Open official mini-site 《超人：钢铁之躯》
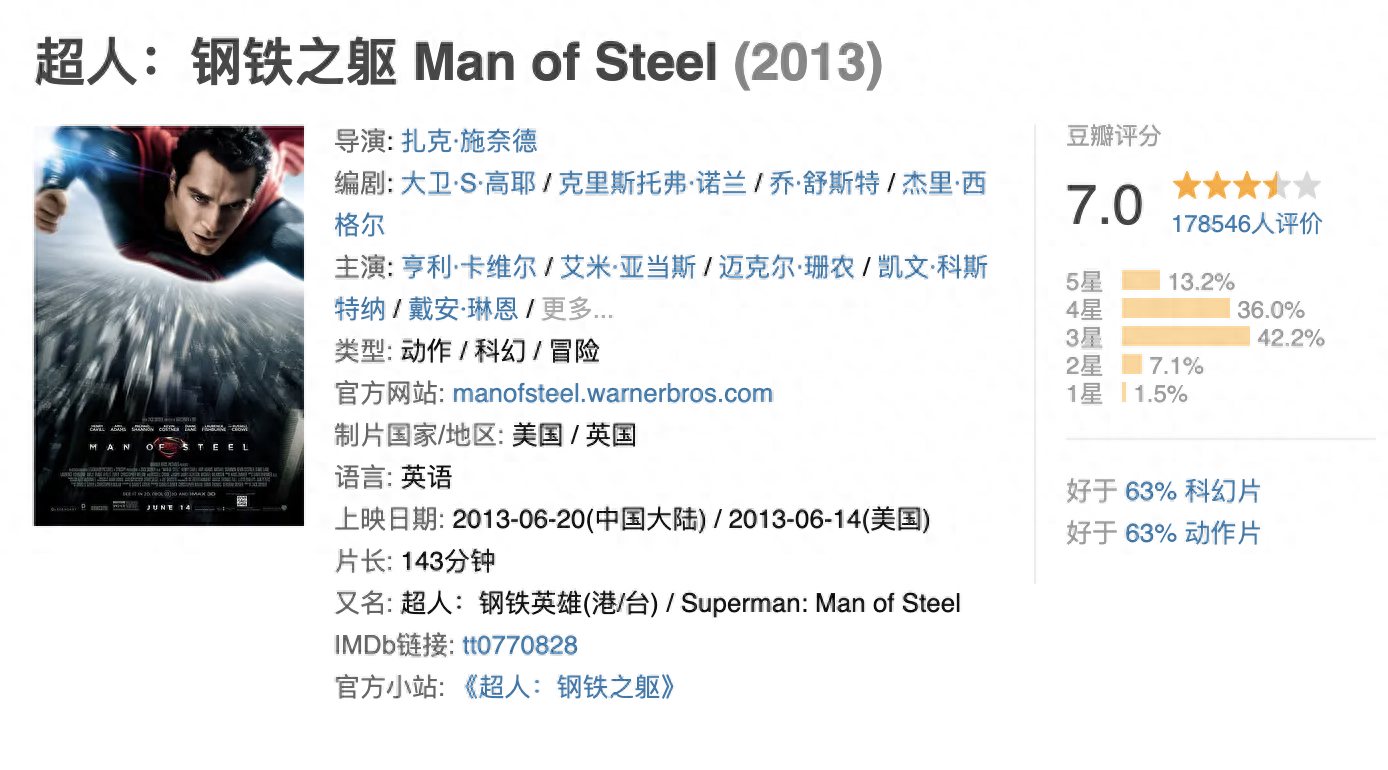1388x770 pixels. [x=569, y=687]
